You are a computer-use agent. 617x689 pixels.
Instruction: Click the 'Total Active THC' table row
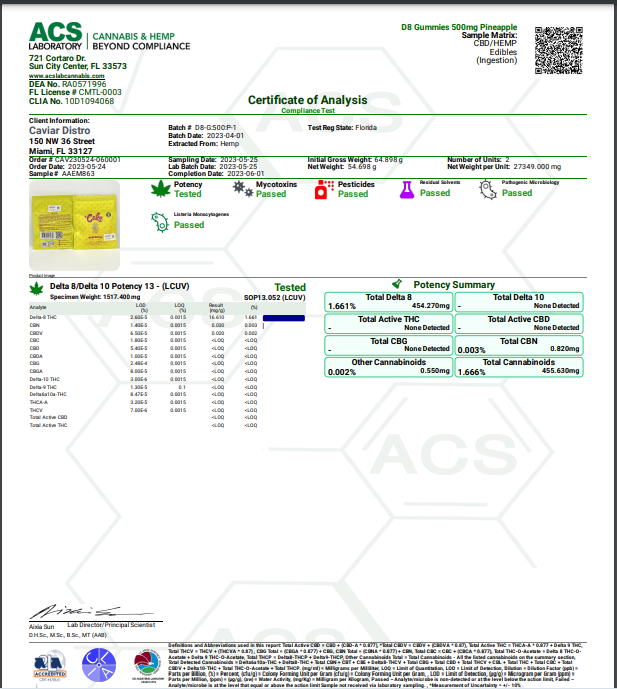pyautogui.click(x=143, y=425)
